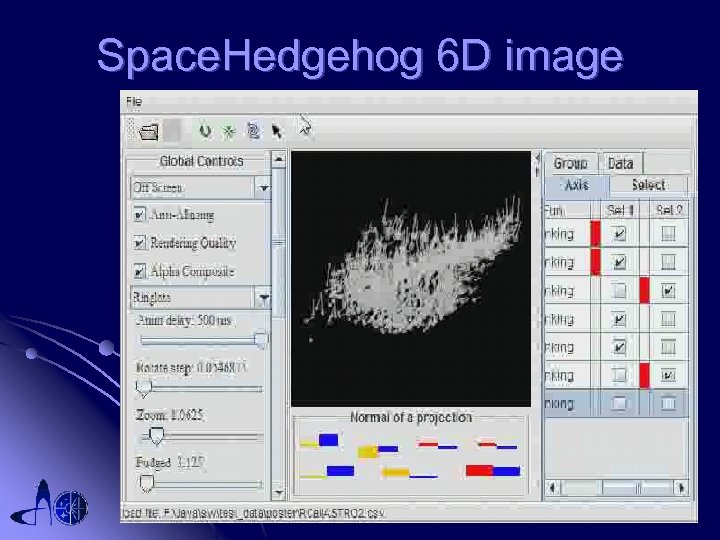Open a data file with the folder icon
The width and height of the screenshot is (720, 540).
click(x=149, y=132)
